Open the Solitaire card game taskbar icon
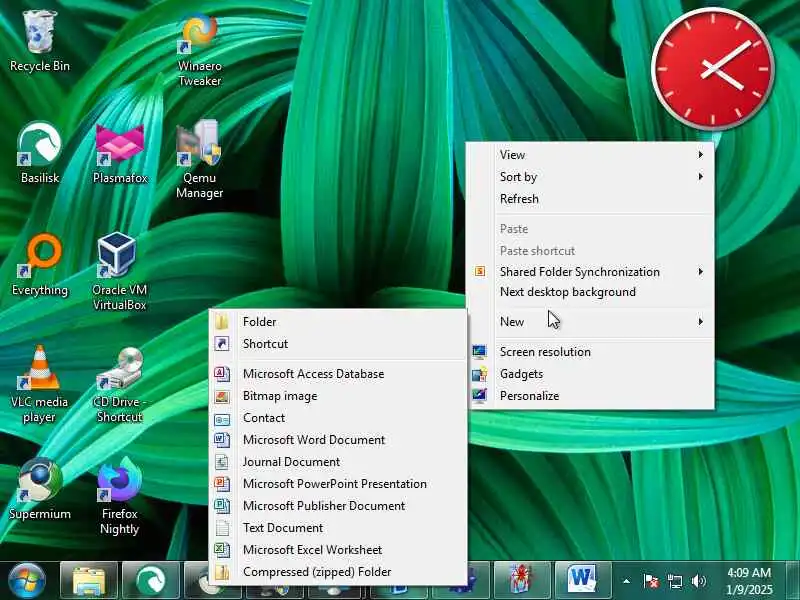This screenshot has height=600, width=800. (521, 580)
